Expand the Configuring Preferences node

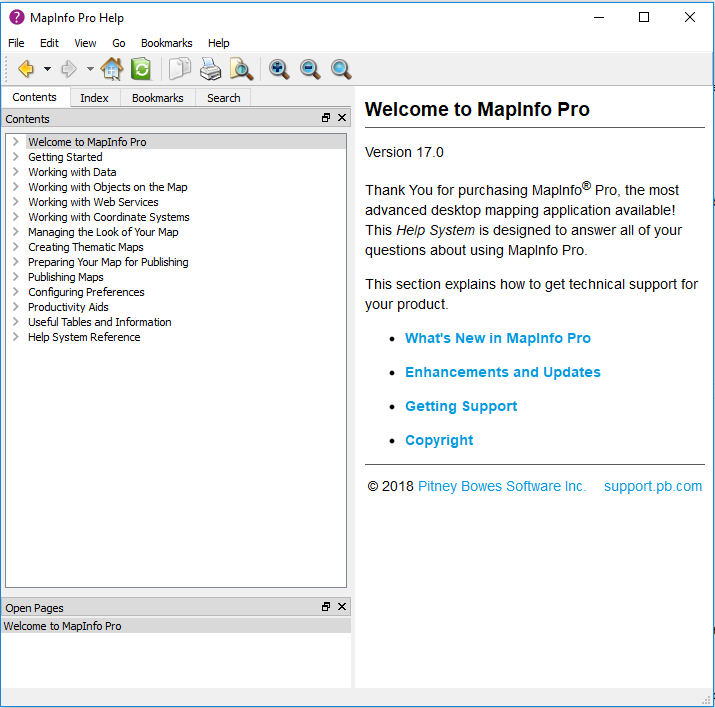point(16,292)
